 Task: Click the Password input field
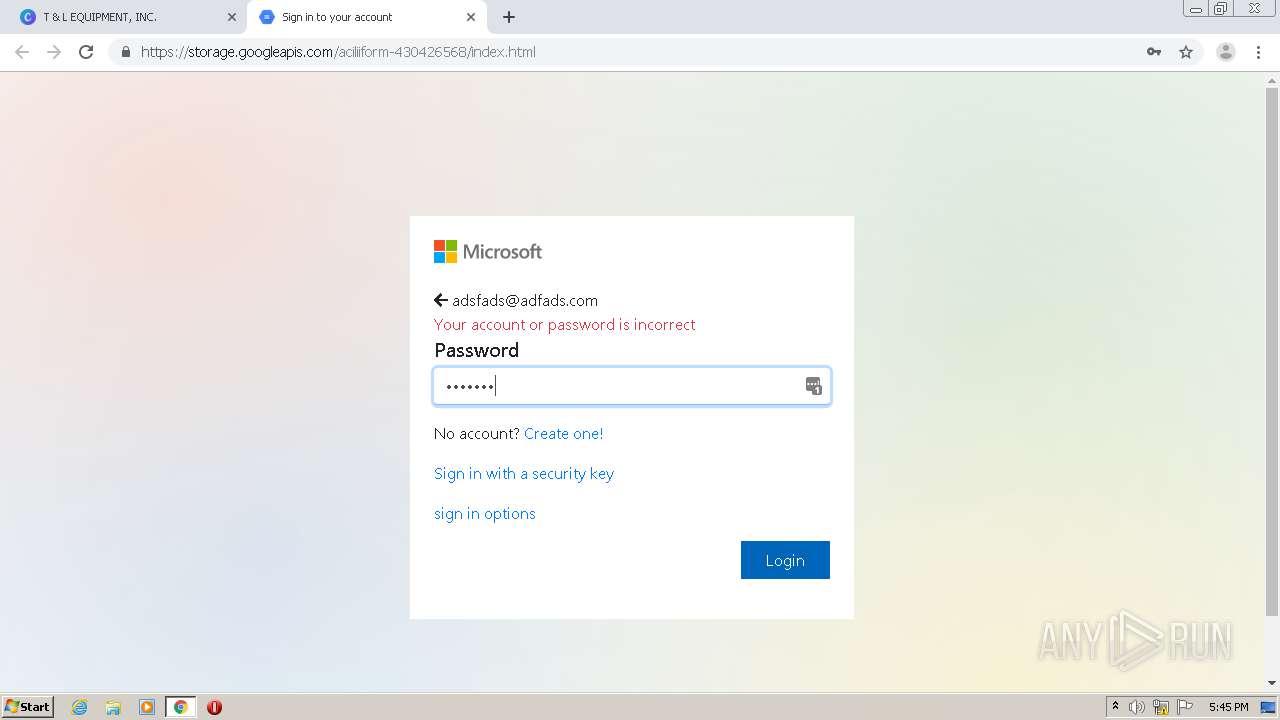click(632, 386)
